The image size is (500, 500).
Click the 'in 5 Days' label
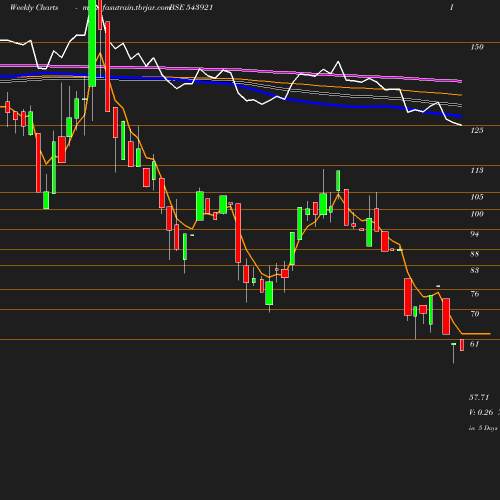tap(483, 428)
